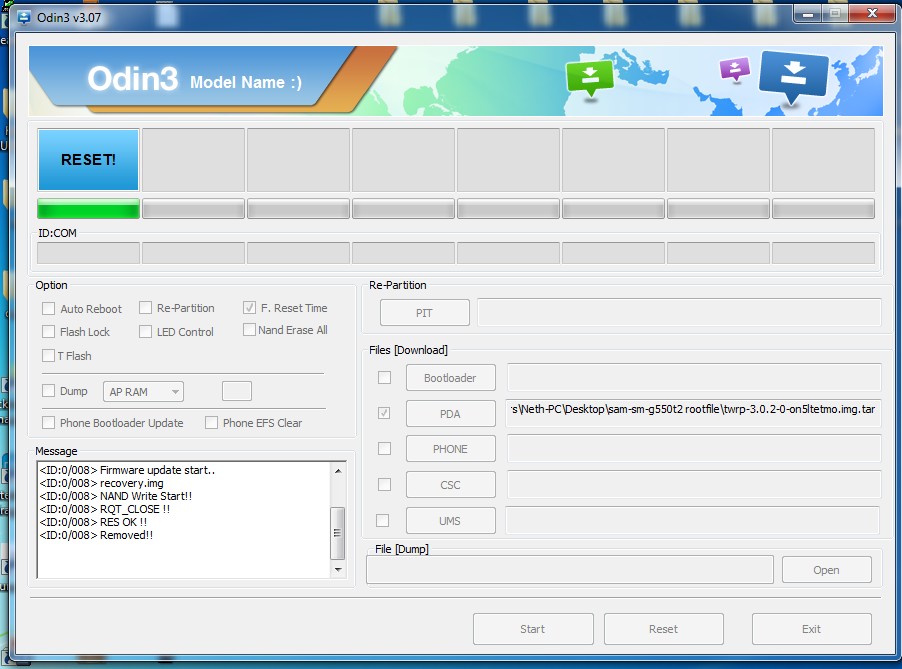Viewport: 902px width, 669px height.
Task: Click the Bootloader file button
Action: 450,378
